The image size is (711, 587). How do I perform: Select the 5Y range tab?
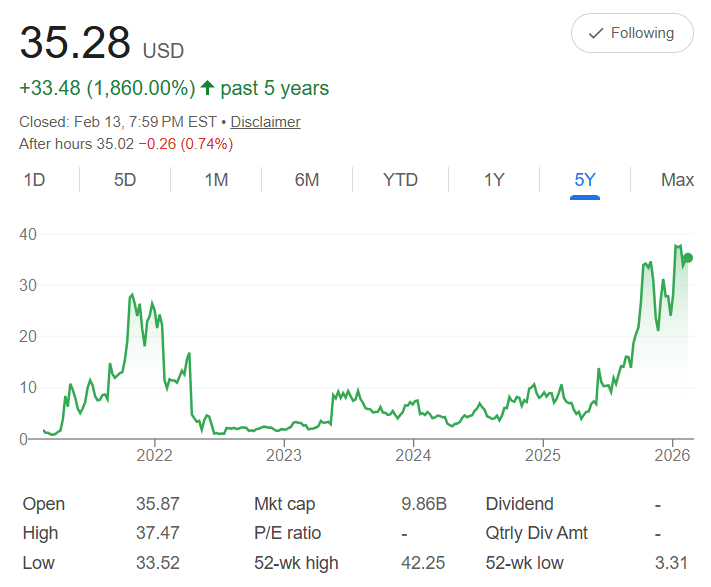(585, 180)
